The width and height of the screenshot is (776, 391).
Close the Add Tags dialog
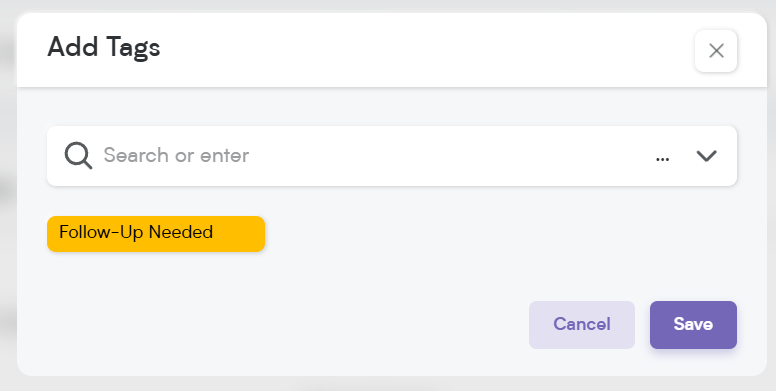point(716,51)
